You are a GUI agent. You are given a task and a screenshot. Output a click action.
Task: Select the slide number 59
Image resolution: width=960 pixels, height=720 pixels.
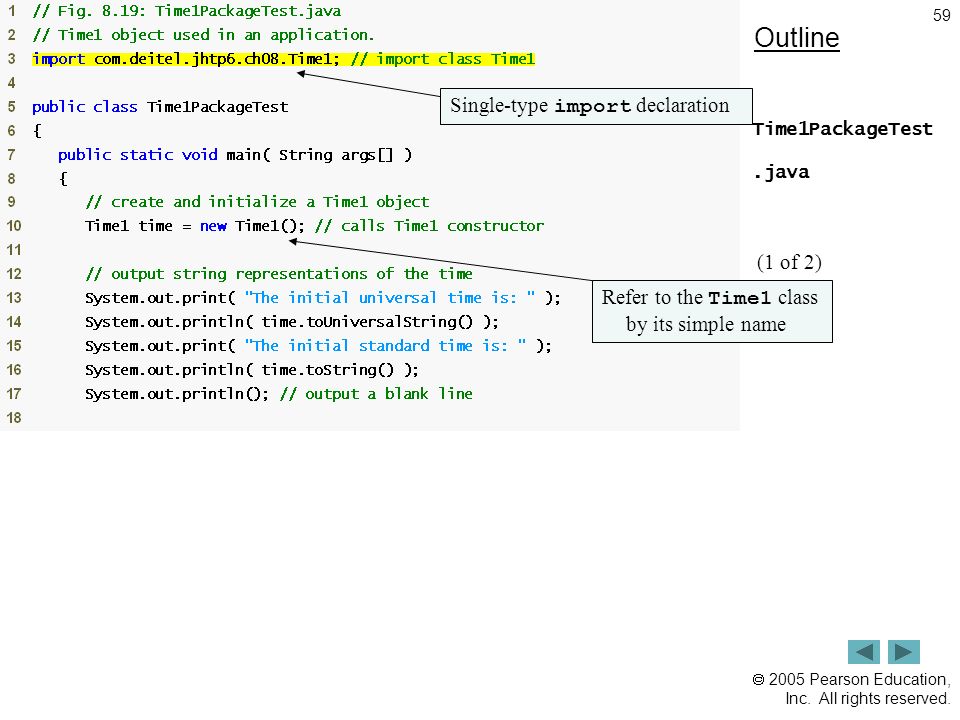click(941, 15)
